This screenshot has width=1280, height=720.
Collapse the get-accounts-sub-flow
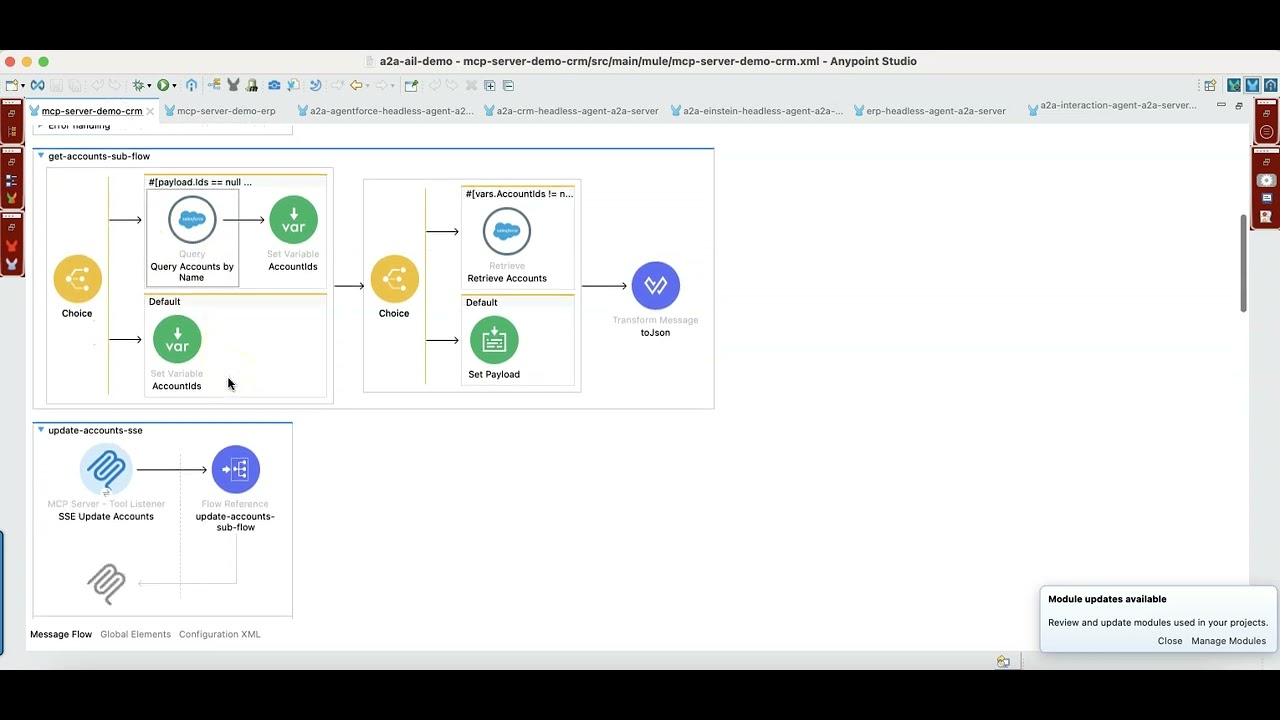click(x=40, y=156)
